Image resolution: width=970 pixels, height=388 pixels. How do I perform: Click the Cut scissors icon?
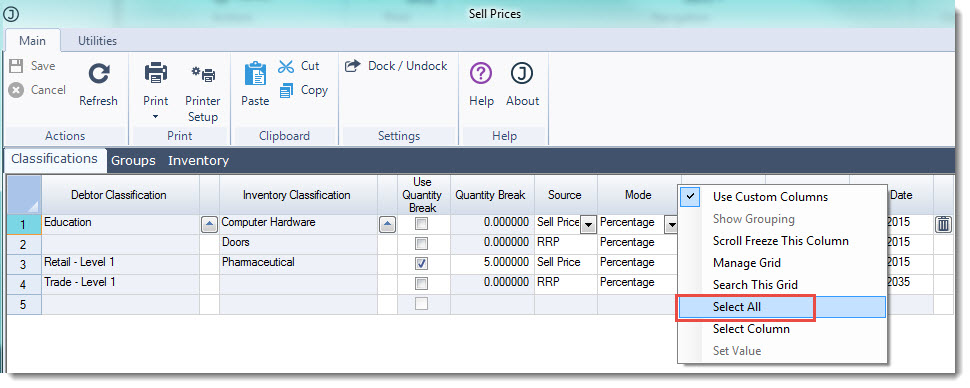(286, 66)
